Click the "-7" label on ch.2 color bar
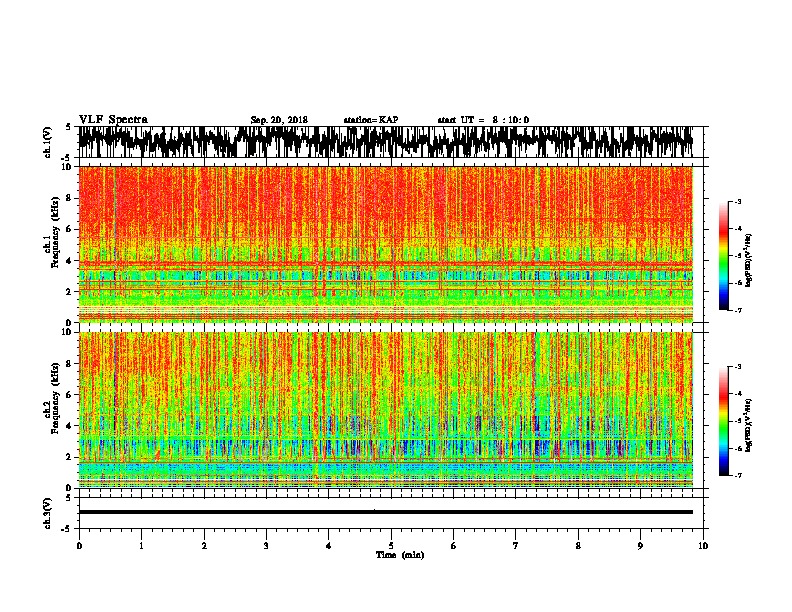The height and width of the screenshot is (612, 792). tap(737, 475)
